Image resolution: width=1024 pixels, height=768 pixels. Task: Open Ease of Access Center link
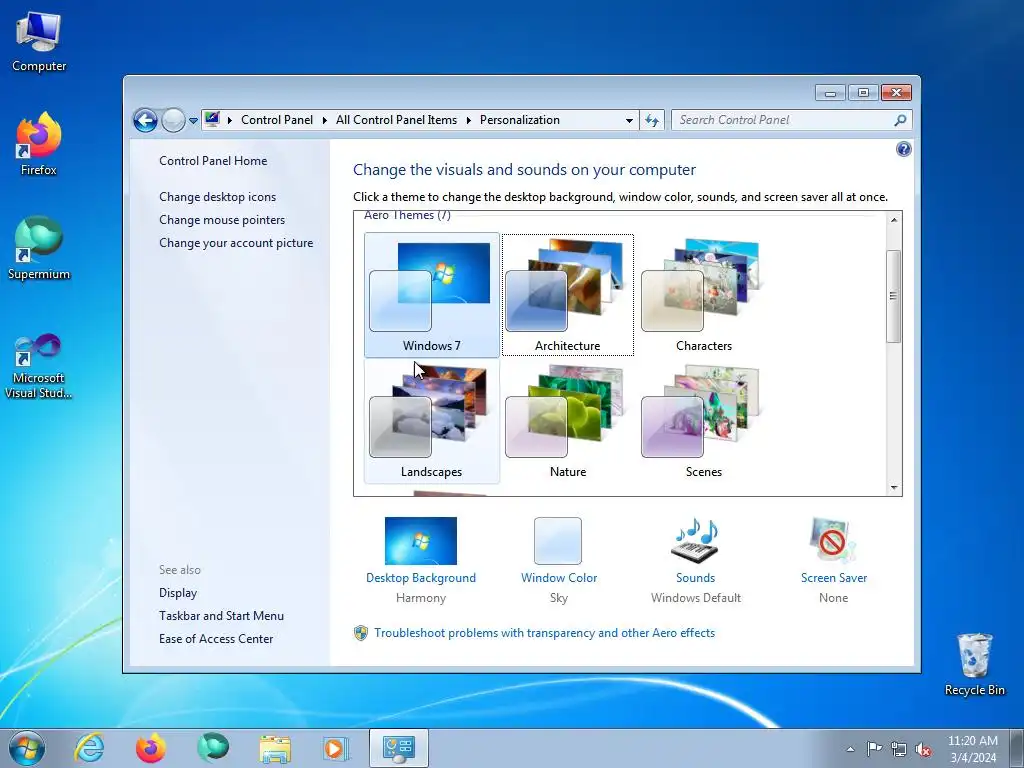216,639
